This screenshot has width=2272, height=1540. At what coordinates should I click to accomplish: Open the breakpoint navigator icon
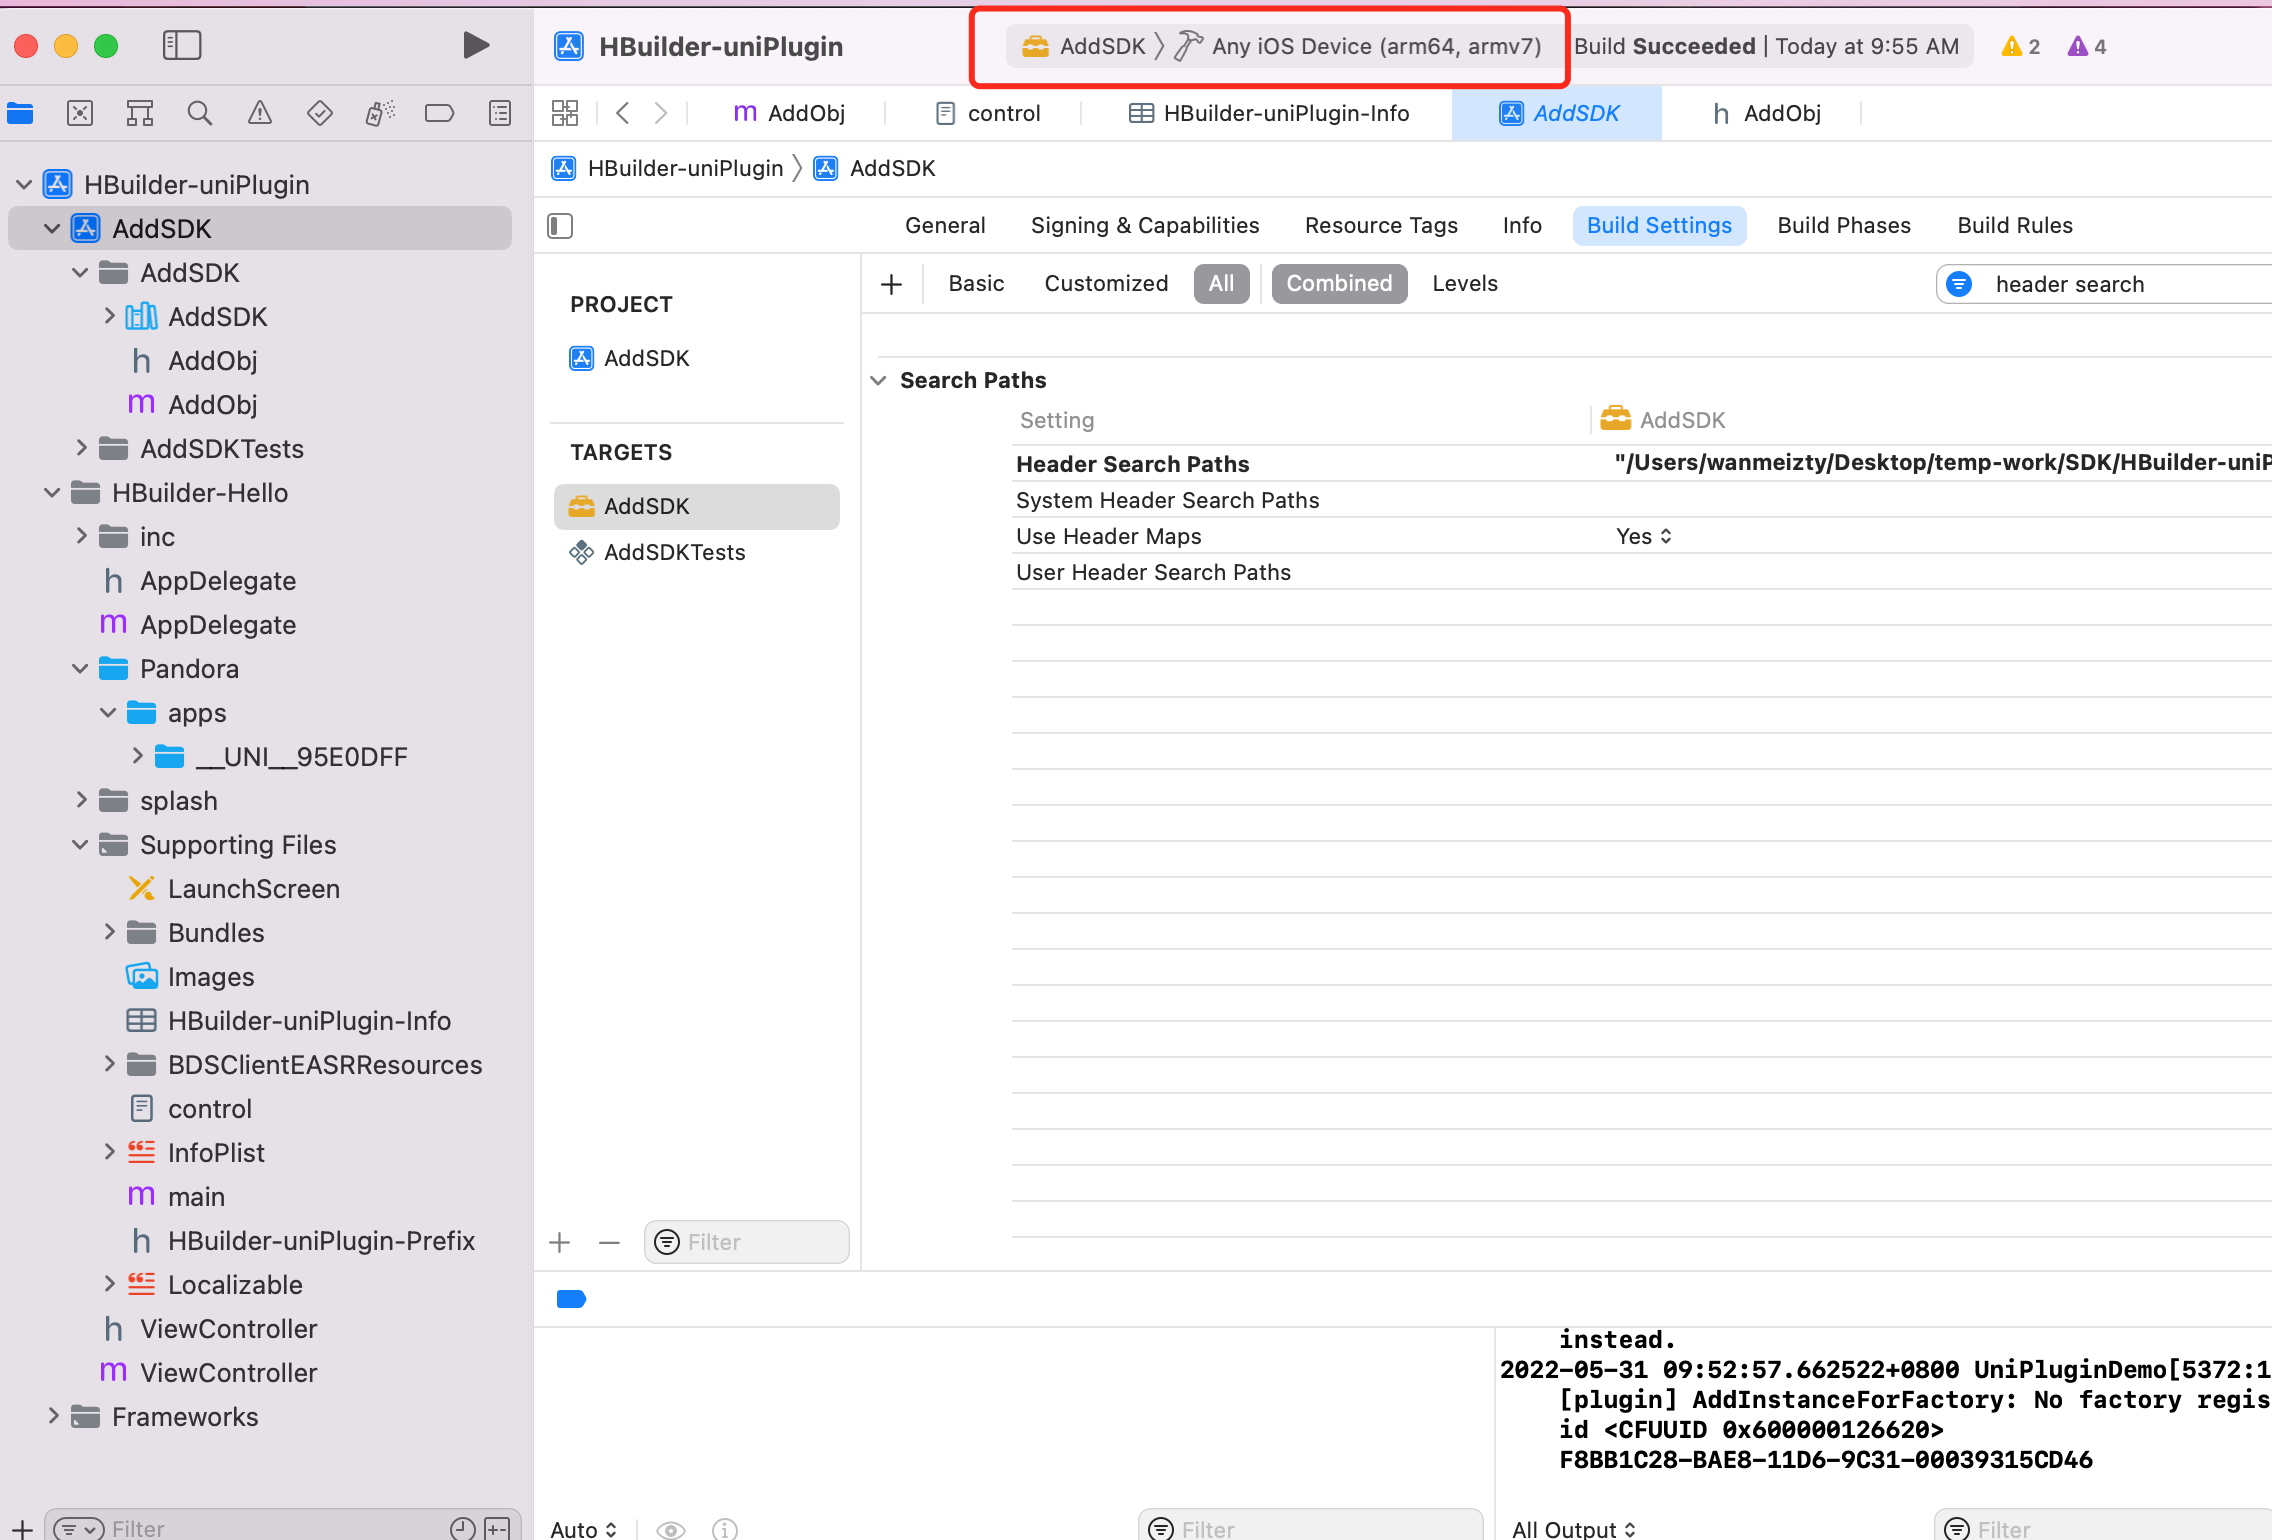[440, 113]
